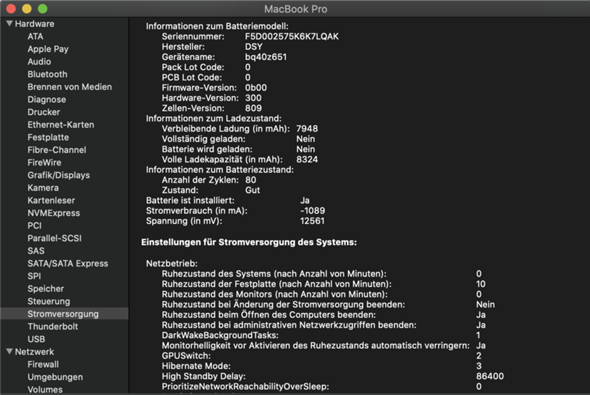Select Festplatte in the sidebar
The image size is (590, 395).
48,137
